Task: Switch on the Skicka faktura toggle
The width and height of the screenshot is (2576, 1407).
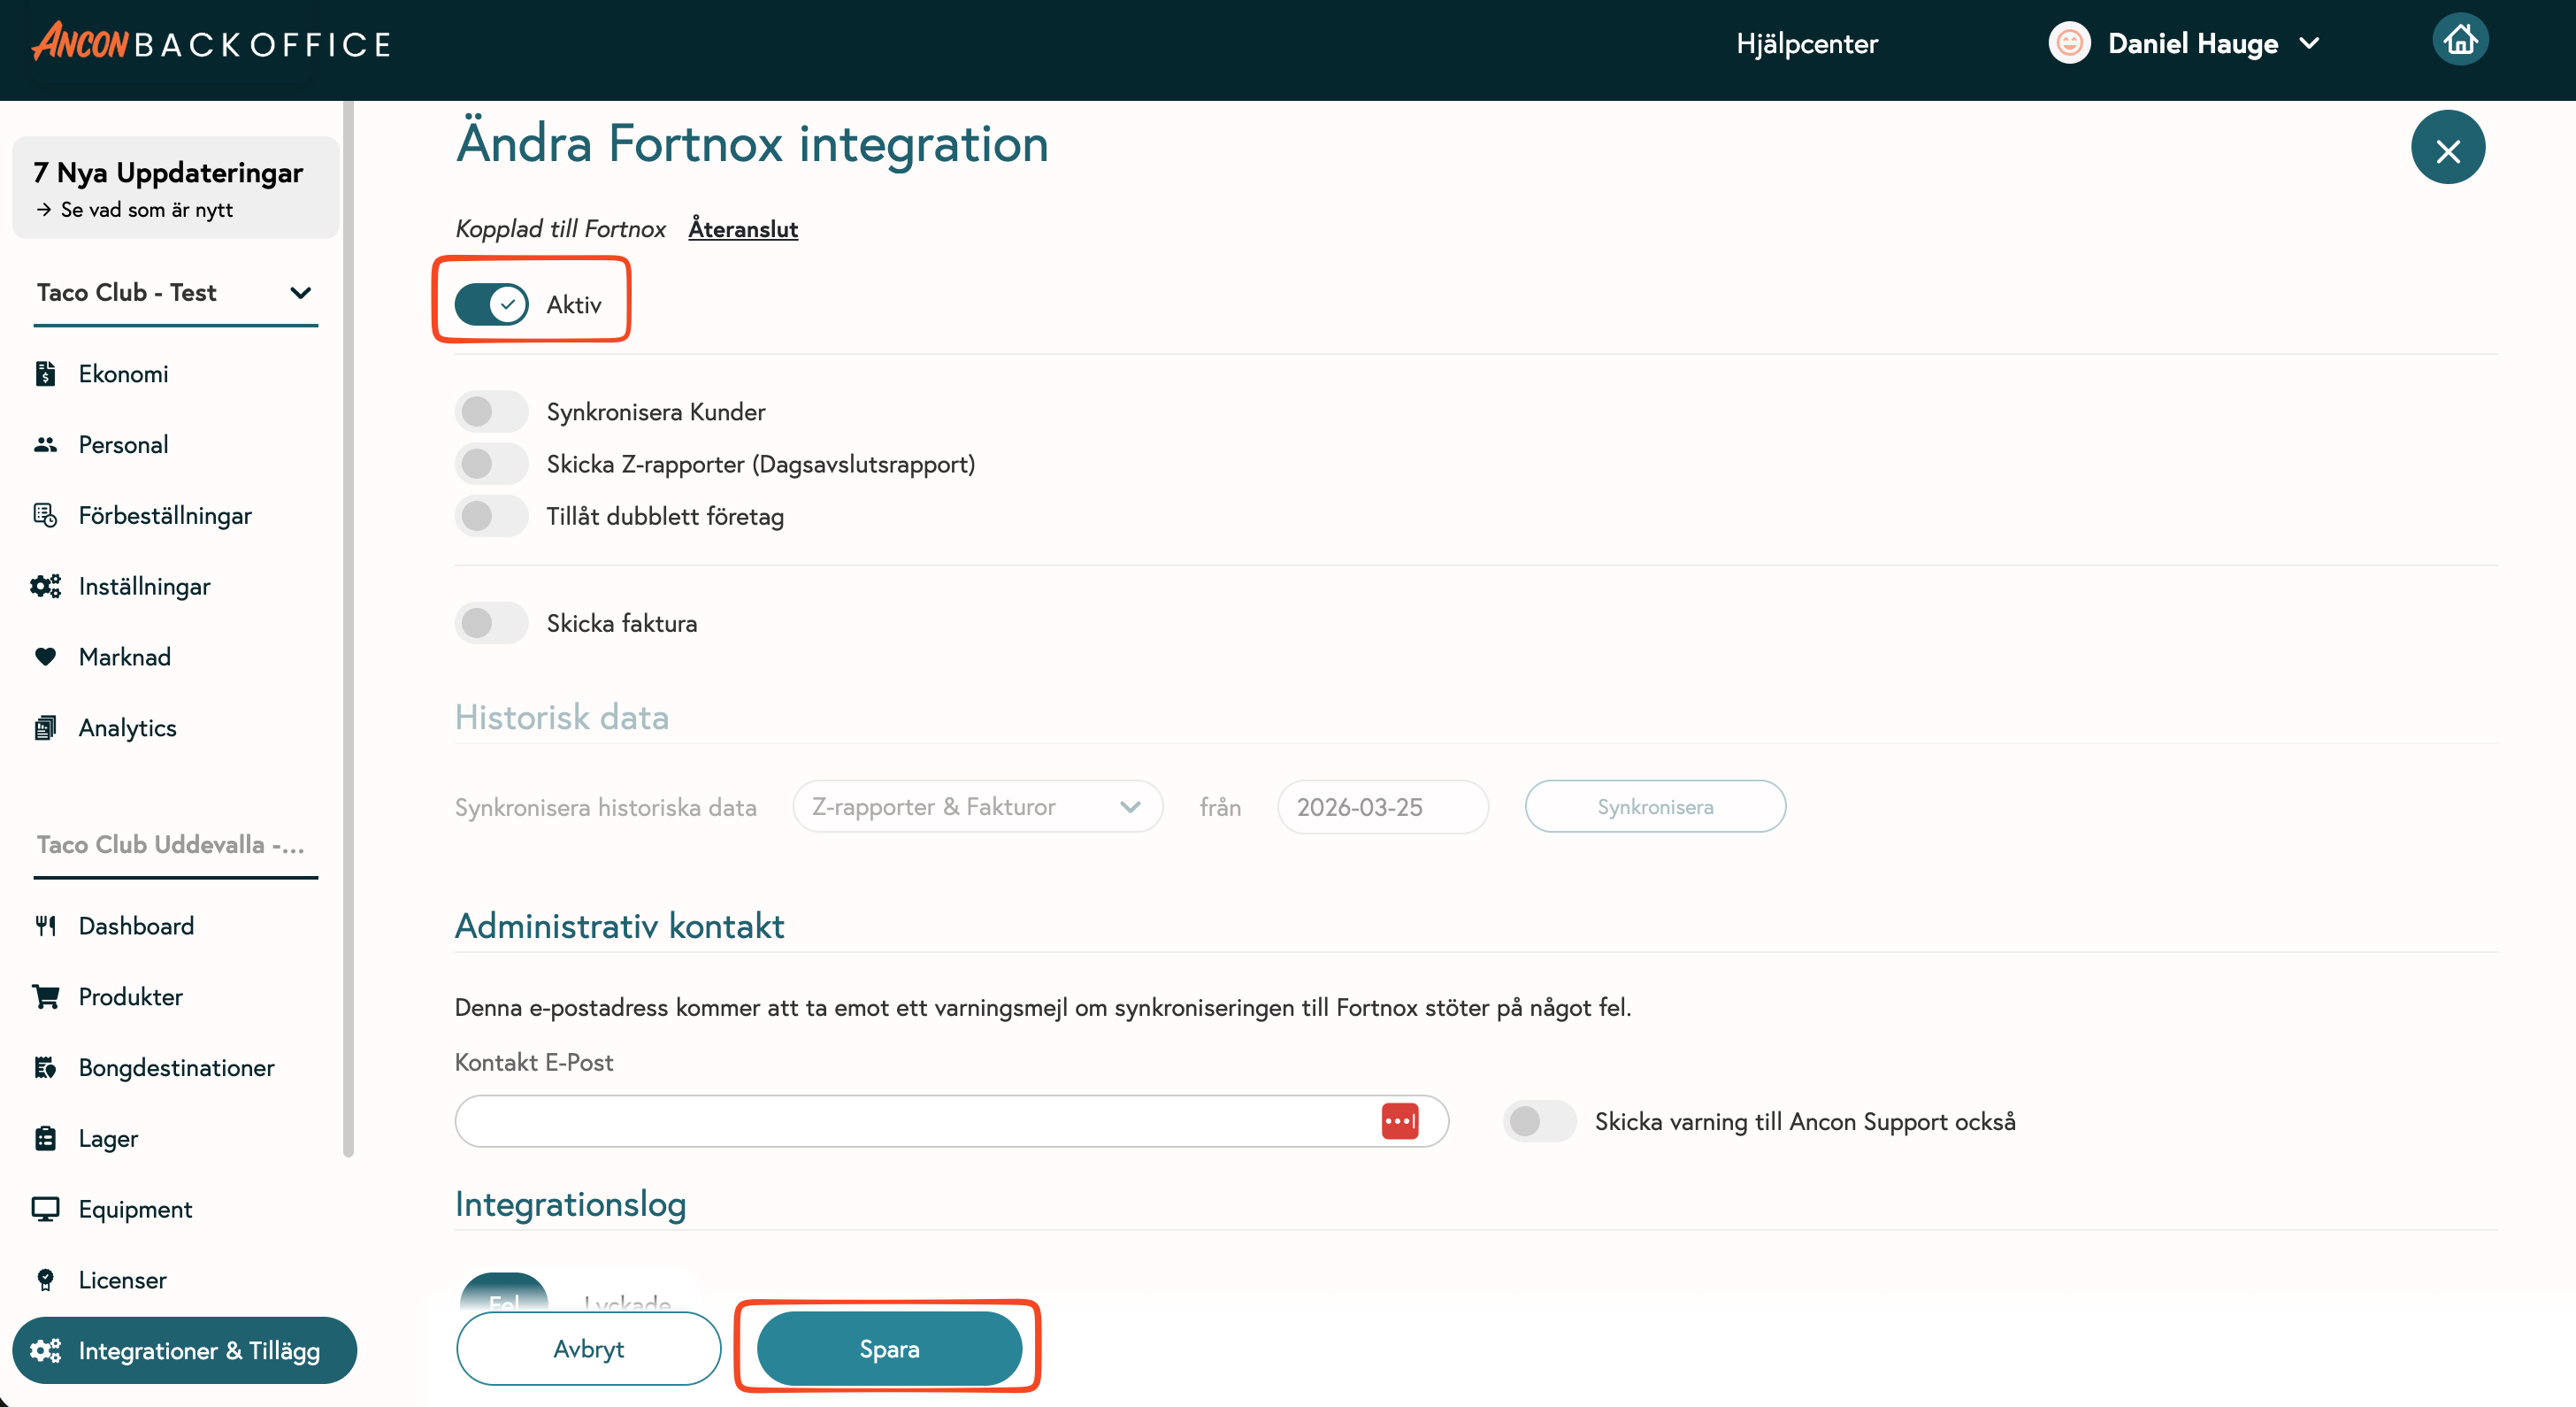Action: coord(491,623)
